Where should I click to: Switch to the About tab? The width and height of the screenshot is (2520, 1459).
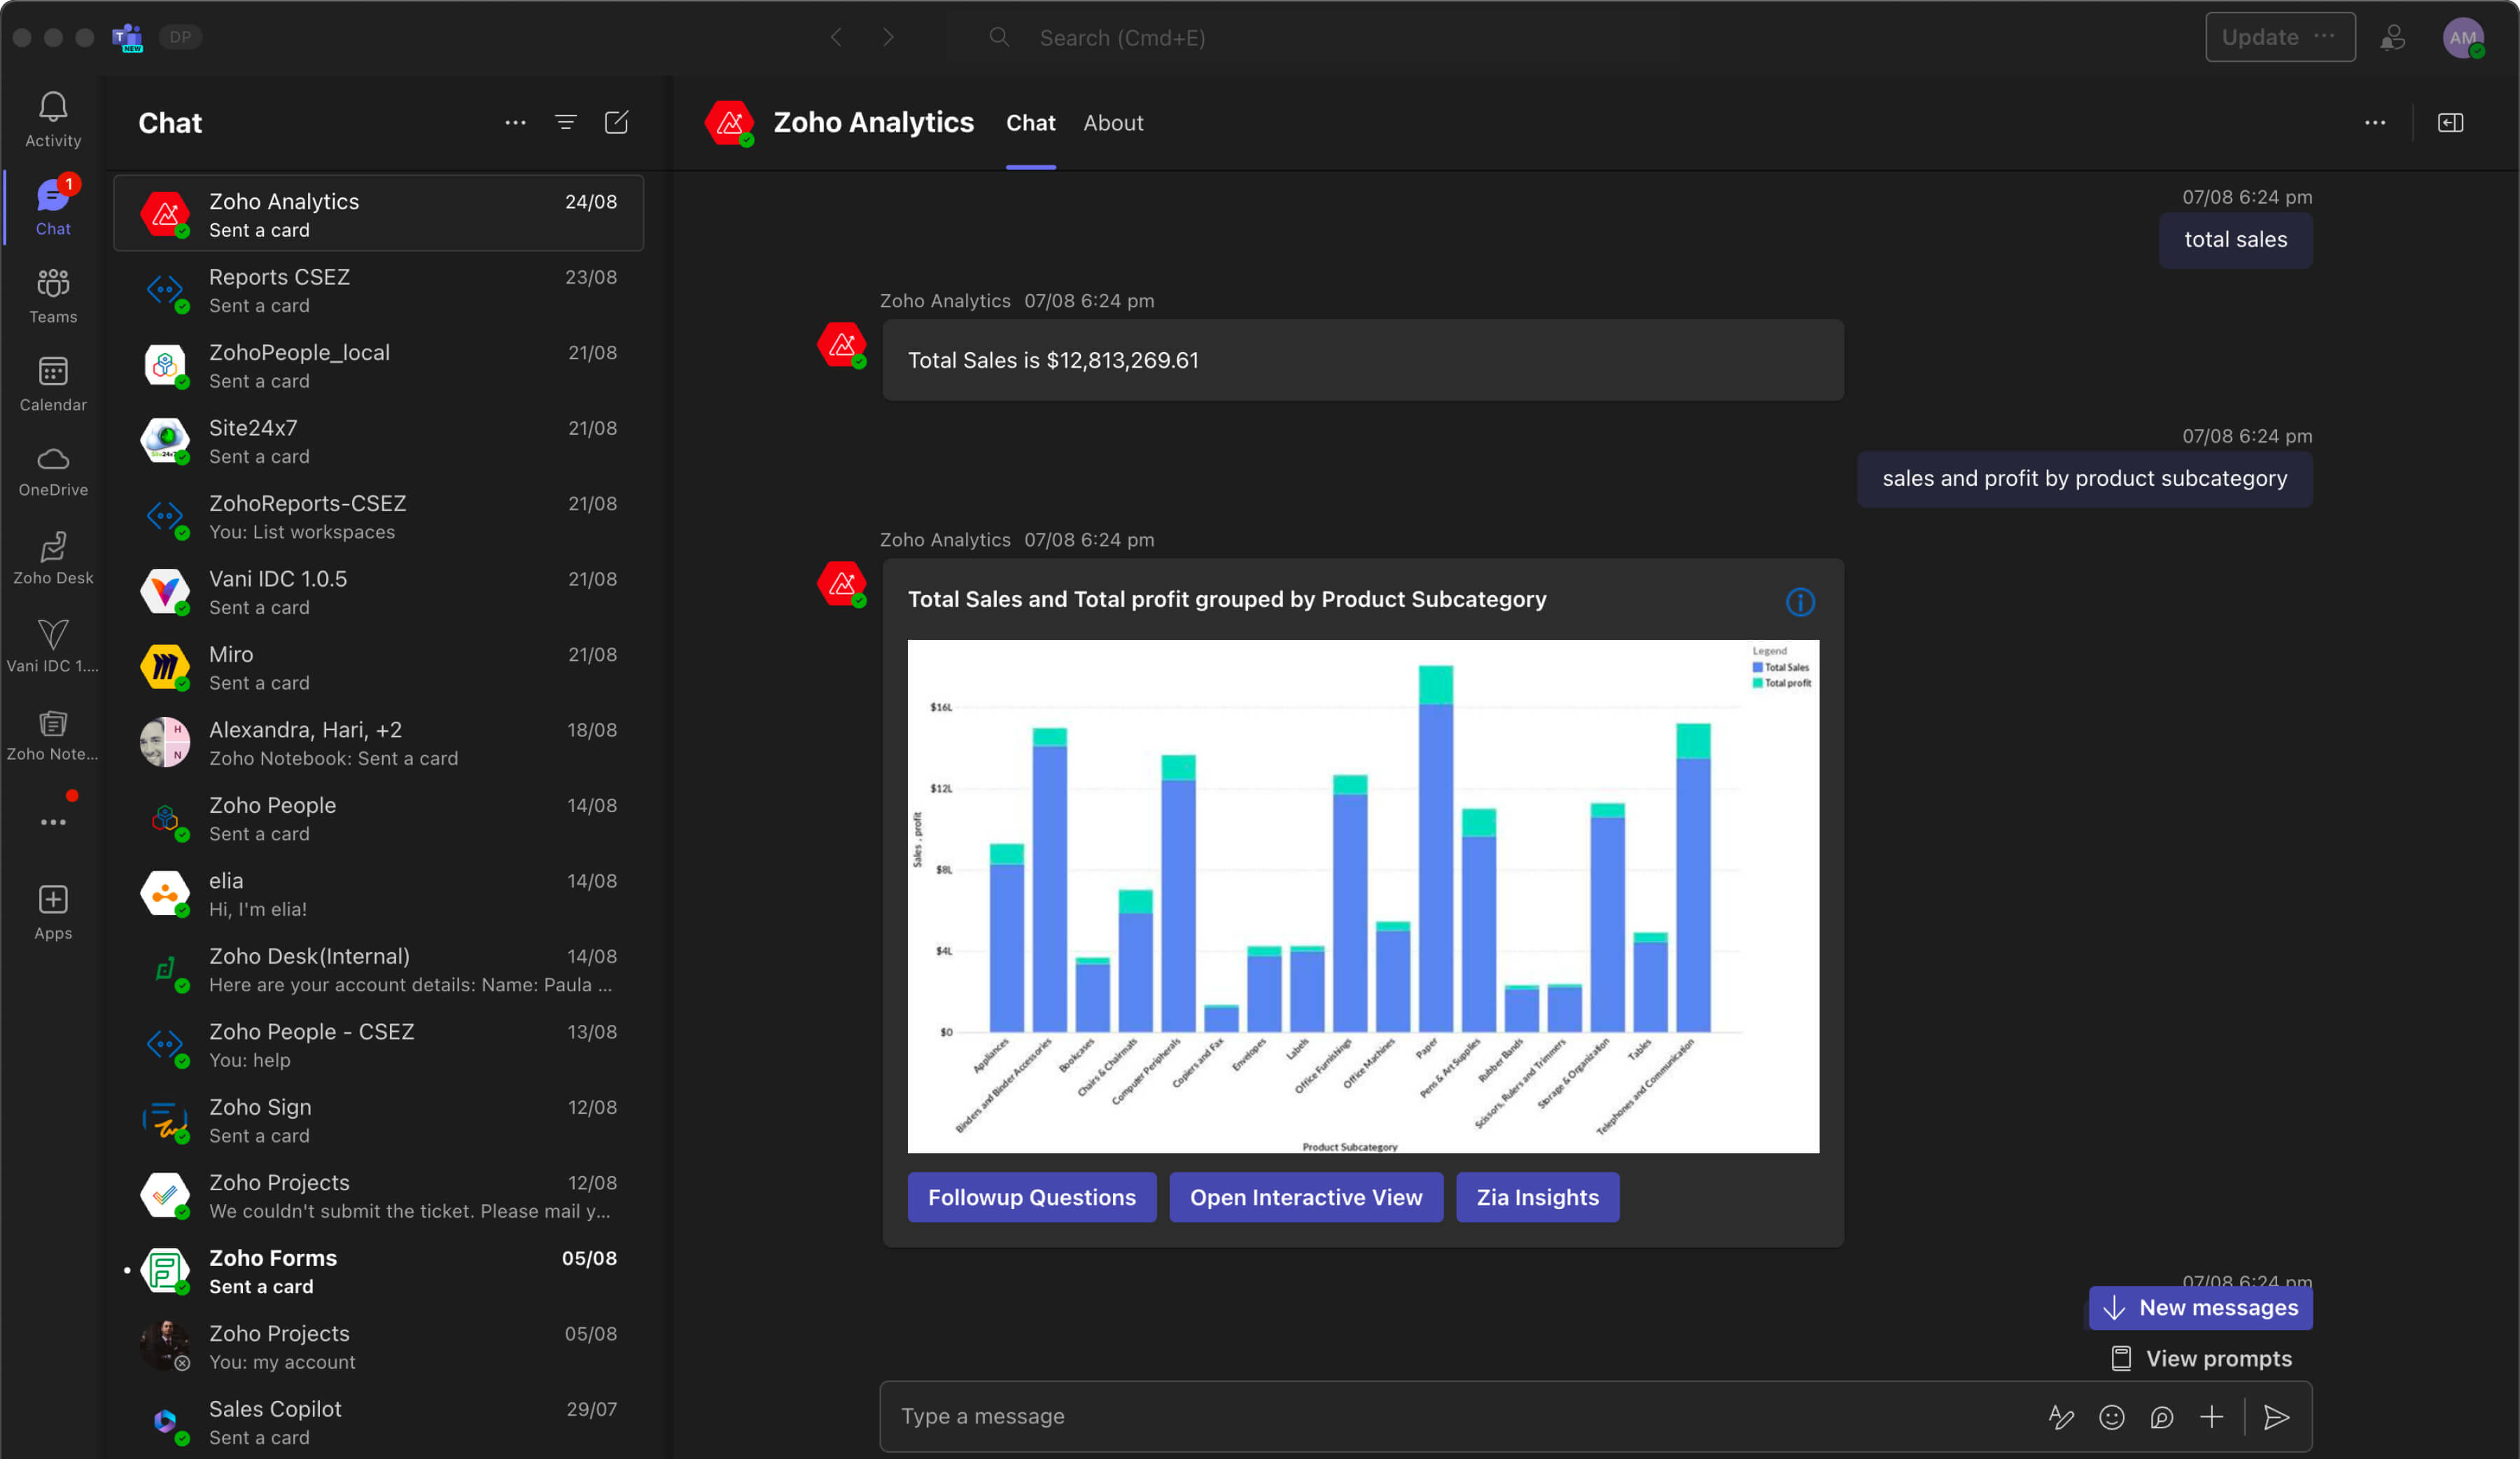[1113, 123]
